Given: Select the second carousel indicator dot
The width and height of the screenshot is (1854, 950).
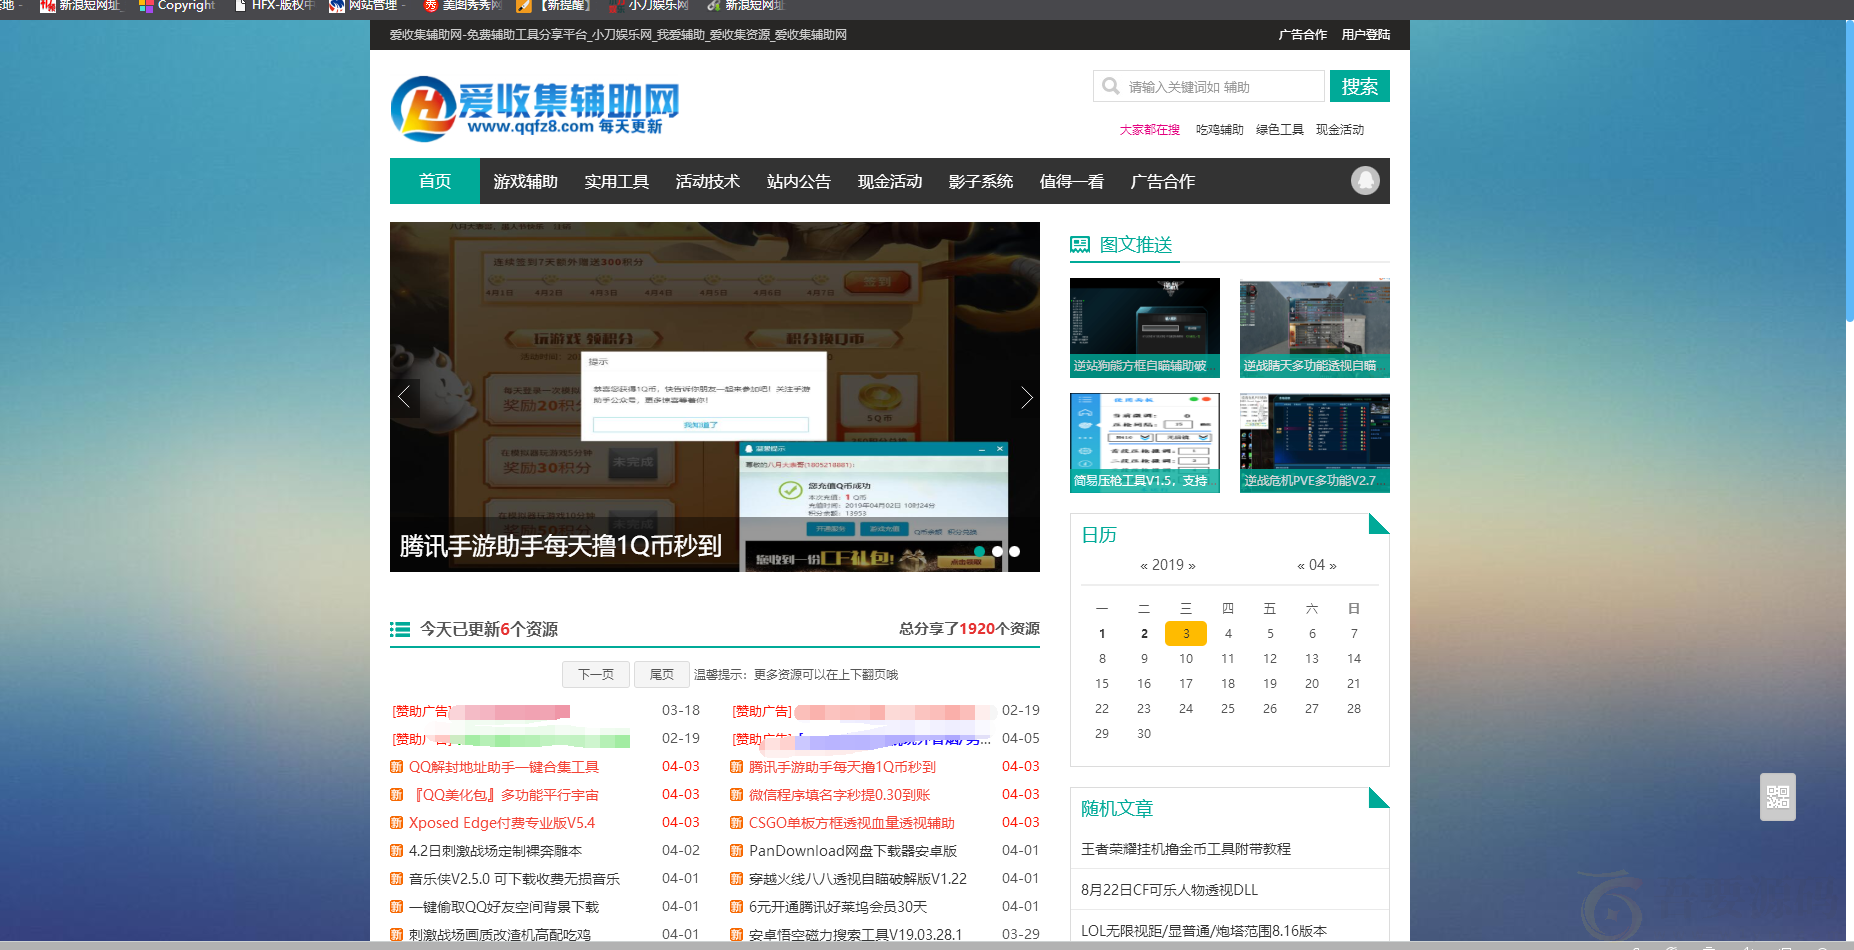Looking at the screenshot, I should click(x=997, y=551).
